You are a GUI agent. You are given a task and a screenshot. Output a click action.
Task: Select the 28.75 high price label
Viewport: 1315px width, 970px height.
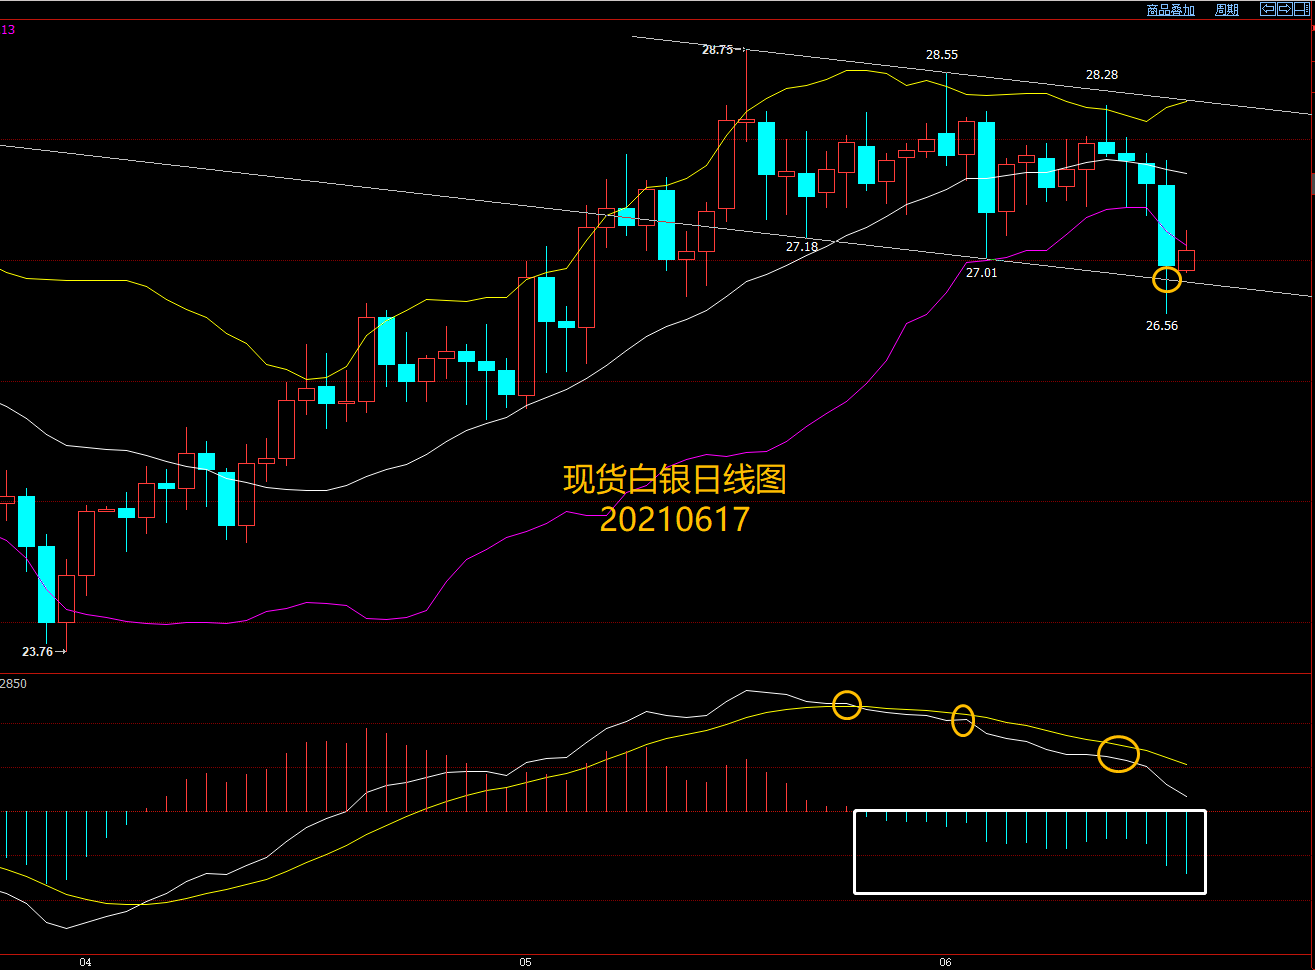pos(717,49)
